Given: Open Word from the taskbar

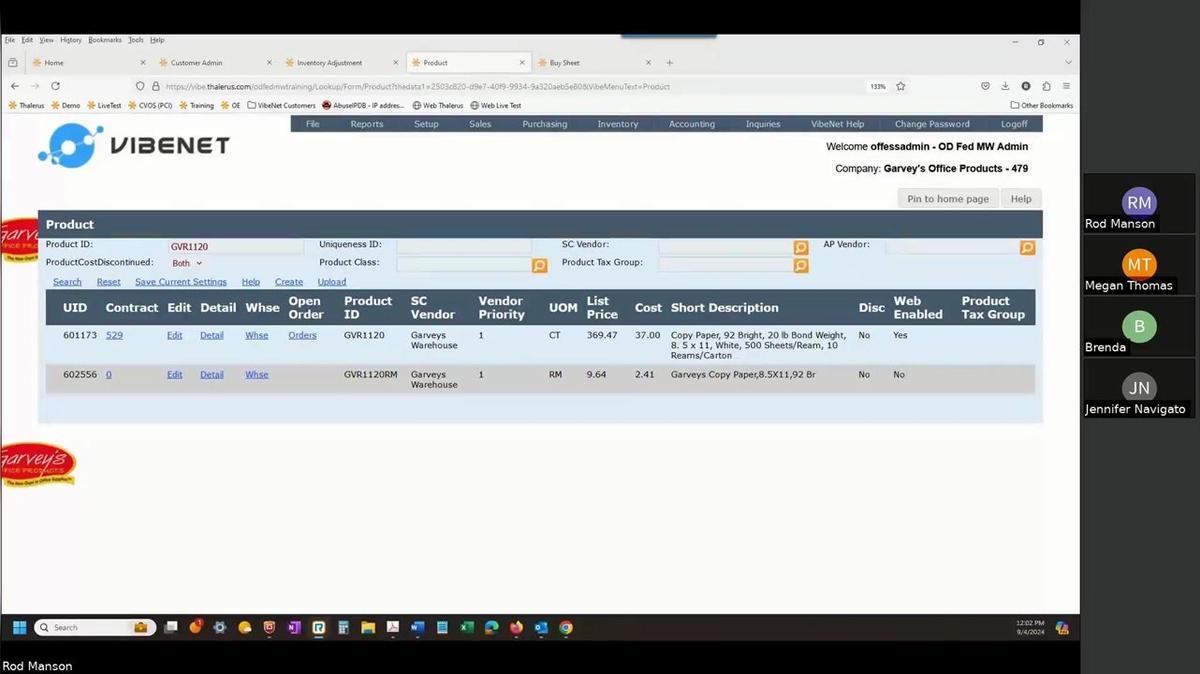Looking at the screenshot, I should tap(418, 628).
